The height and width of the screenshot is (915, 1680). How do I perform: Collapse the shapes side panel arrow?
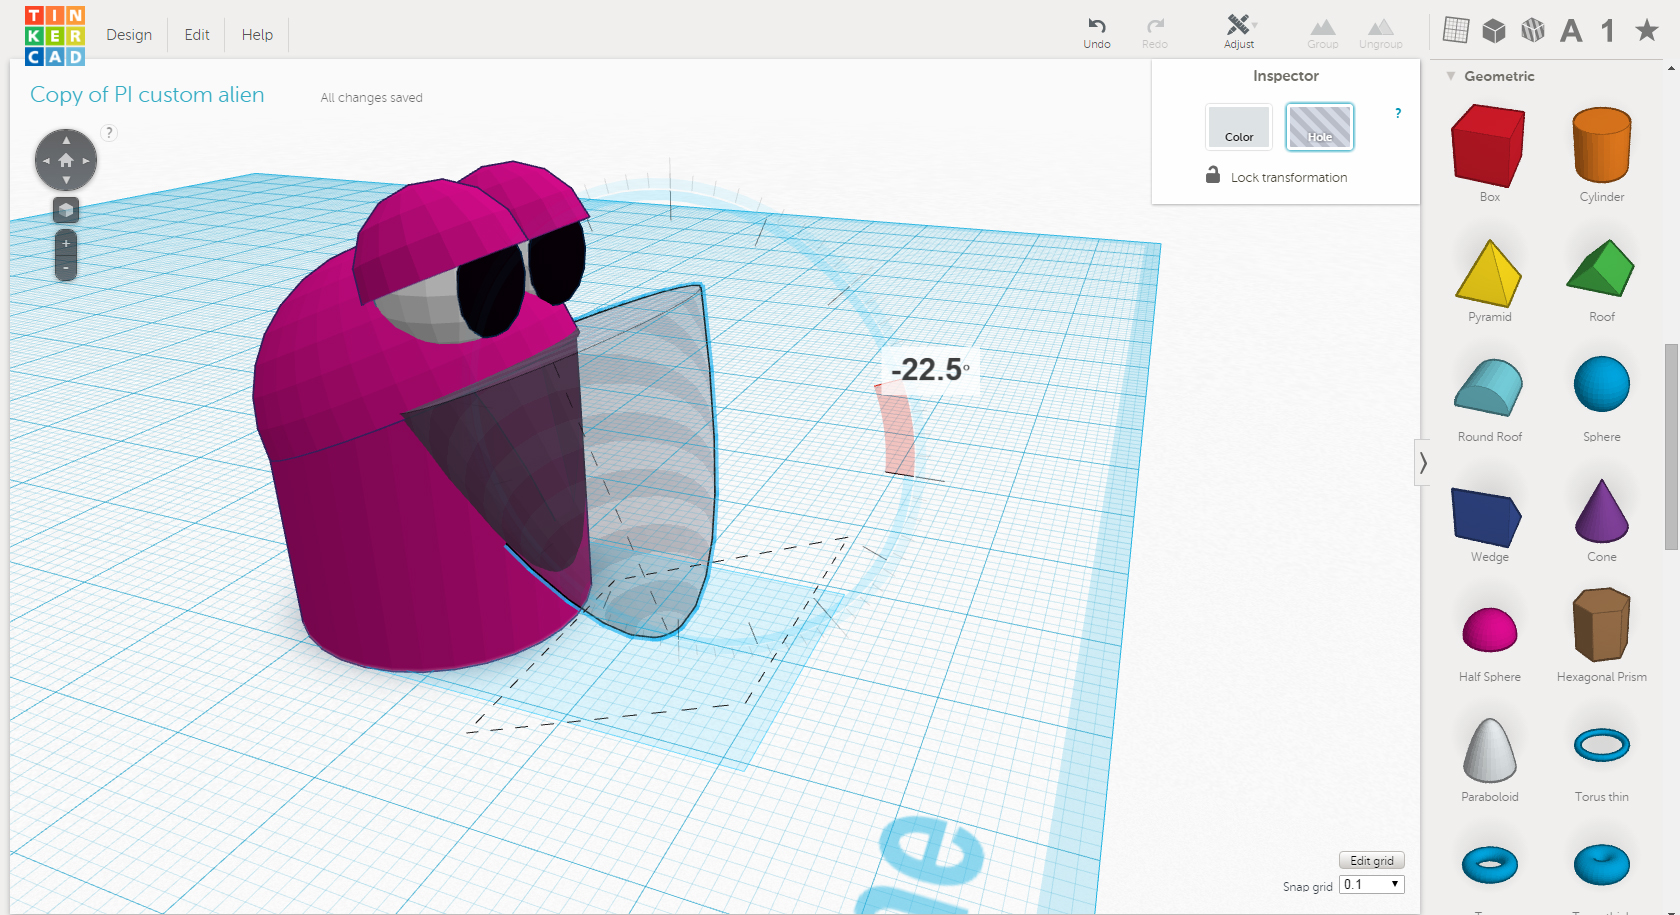1422,463
